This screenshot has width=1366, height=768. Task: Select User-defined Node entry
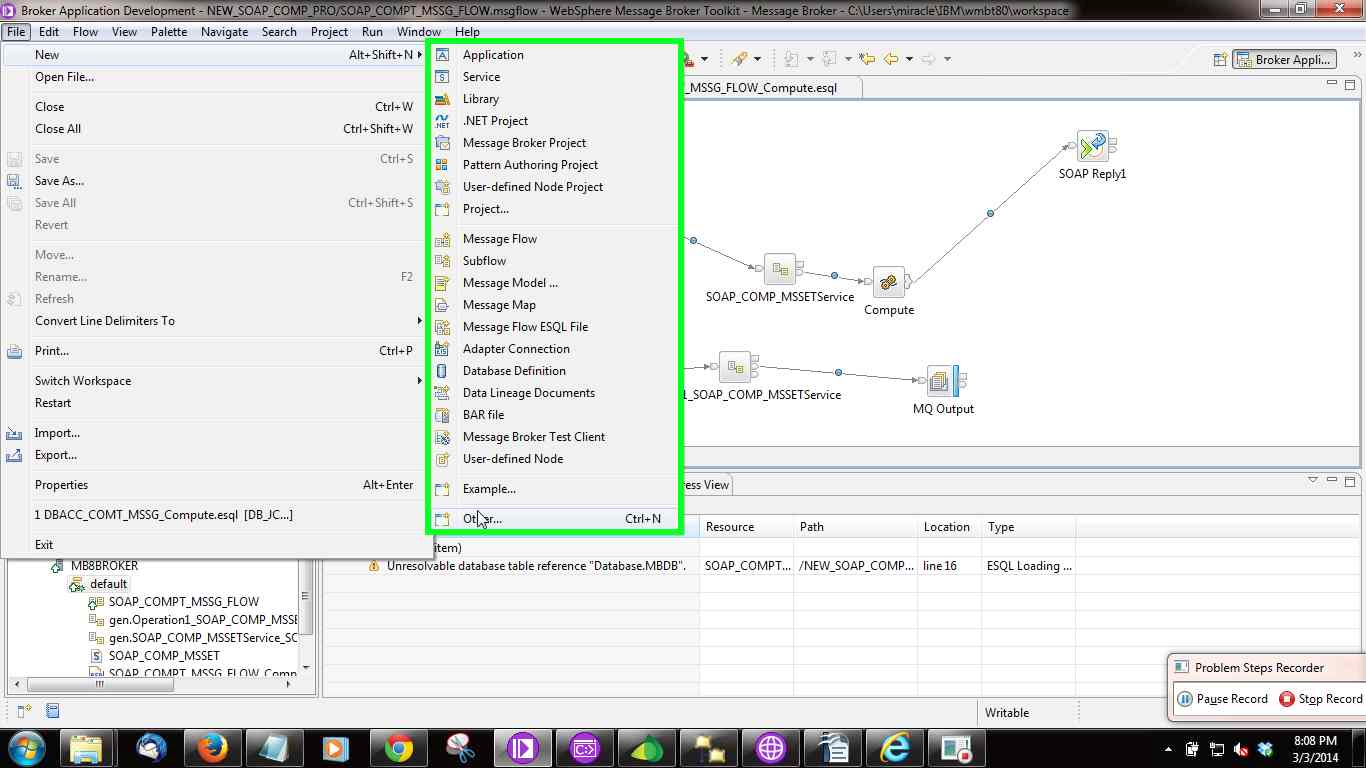(x=555, y=459)
